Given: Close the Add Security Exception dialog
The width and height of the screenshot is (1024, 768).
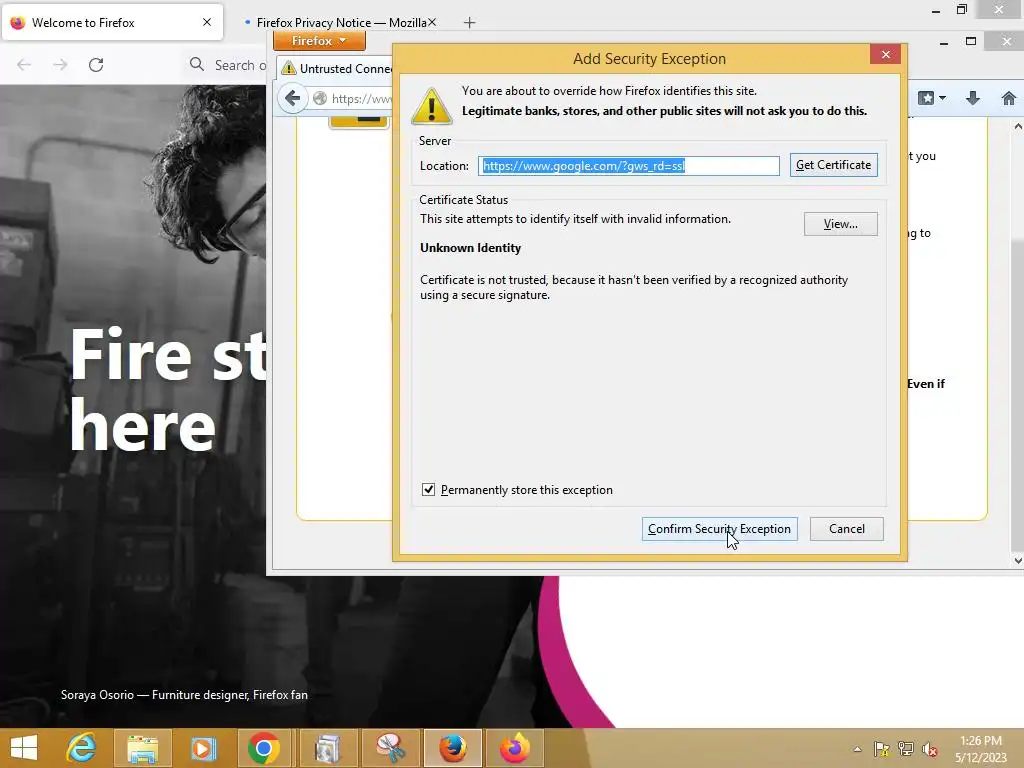Looking at the screenshot, I should point(886,54).
